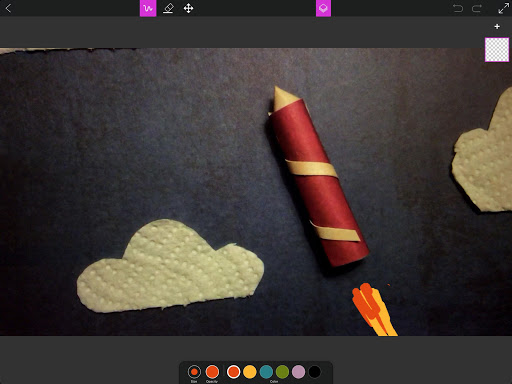Select the eraser tool
512x384 pixels.
[168, 8]
